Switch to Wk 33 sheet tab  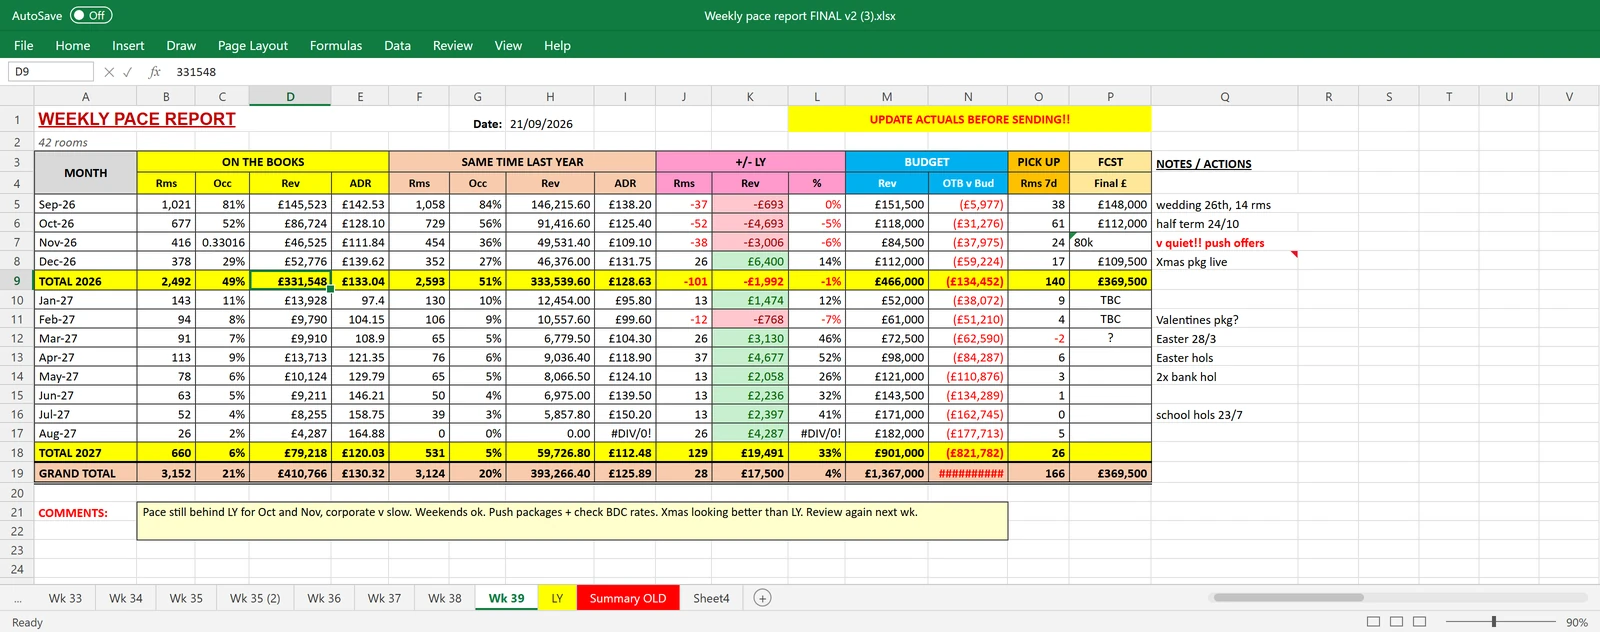tap(65, 598)
